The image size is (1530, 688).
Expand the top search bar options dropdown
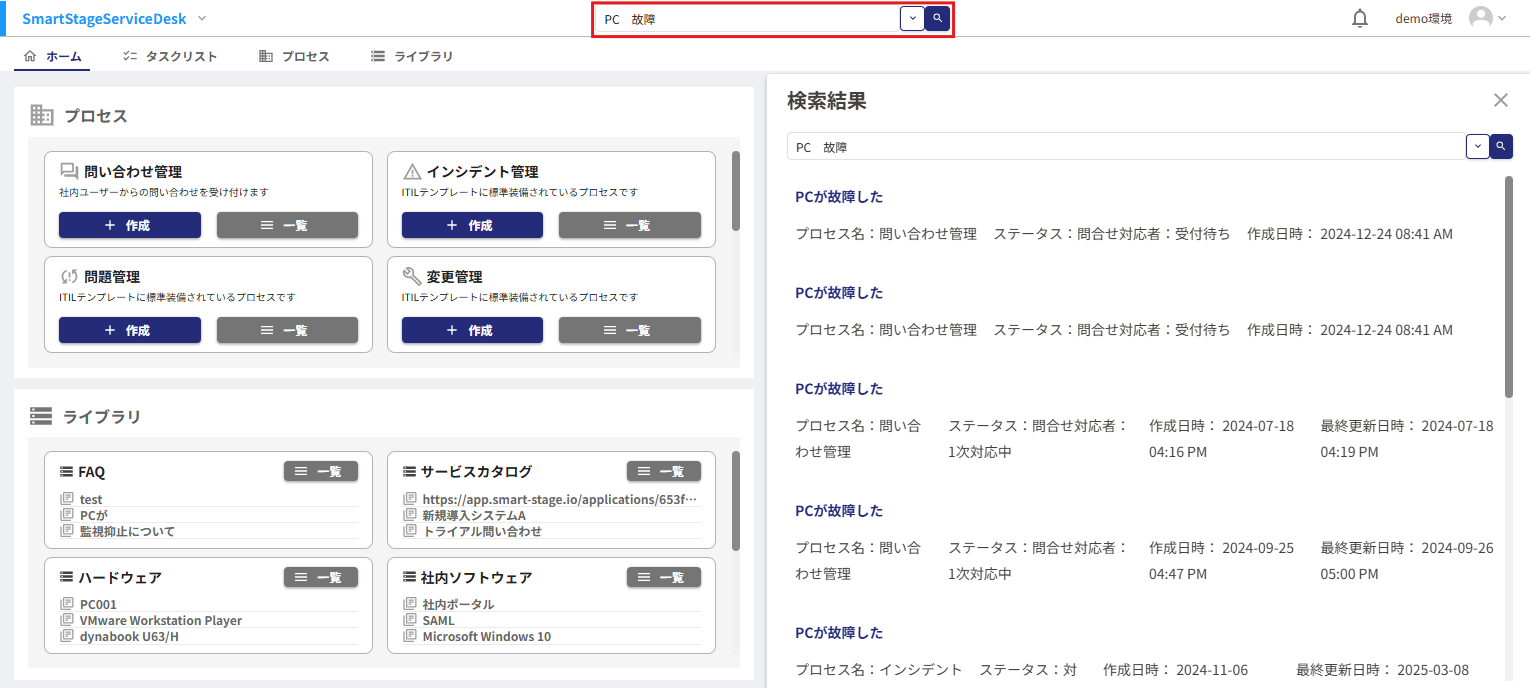[x=912, y=18]
